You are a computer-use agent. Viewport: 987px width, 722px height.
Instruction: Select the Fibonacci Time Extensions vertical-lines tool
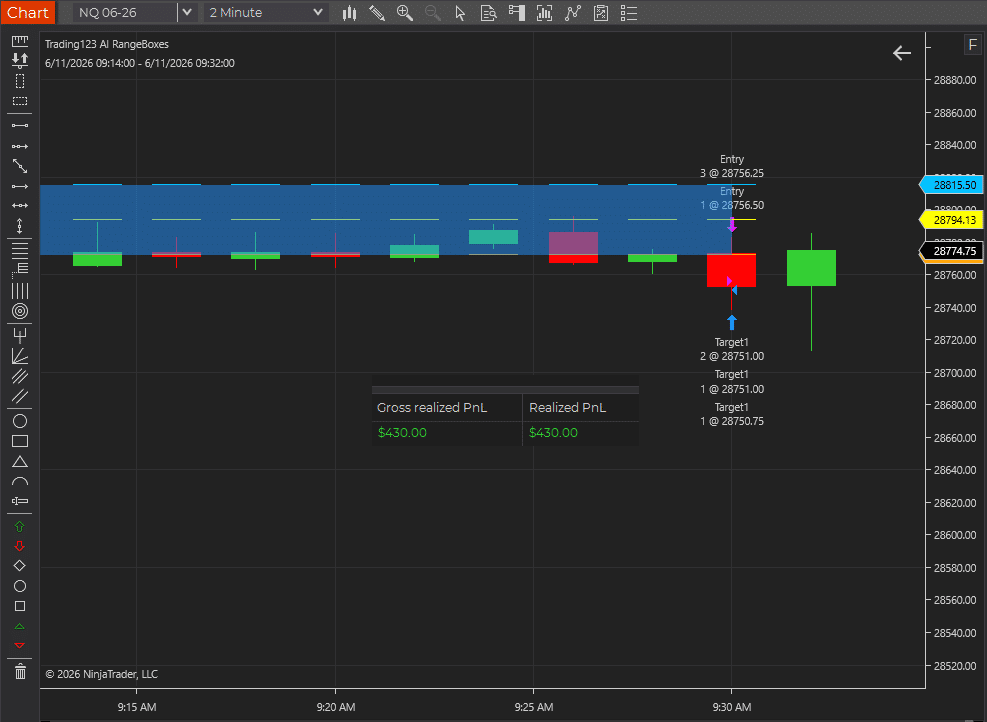[x=20, y=291]
